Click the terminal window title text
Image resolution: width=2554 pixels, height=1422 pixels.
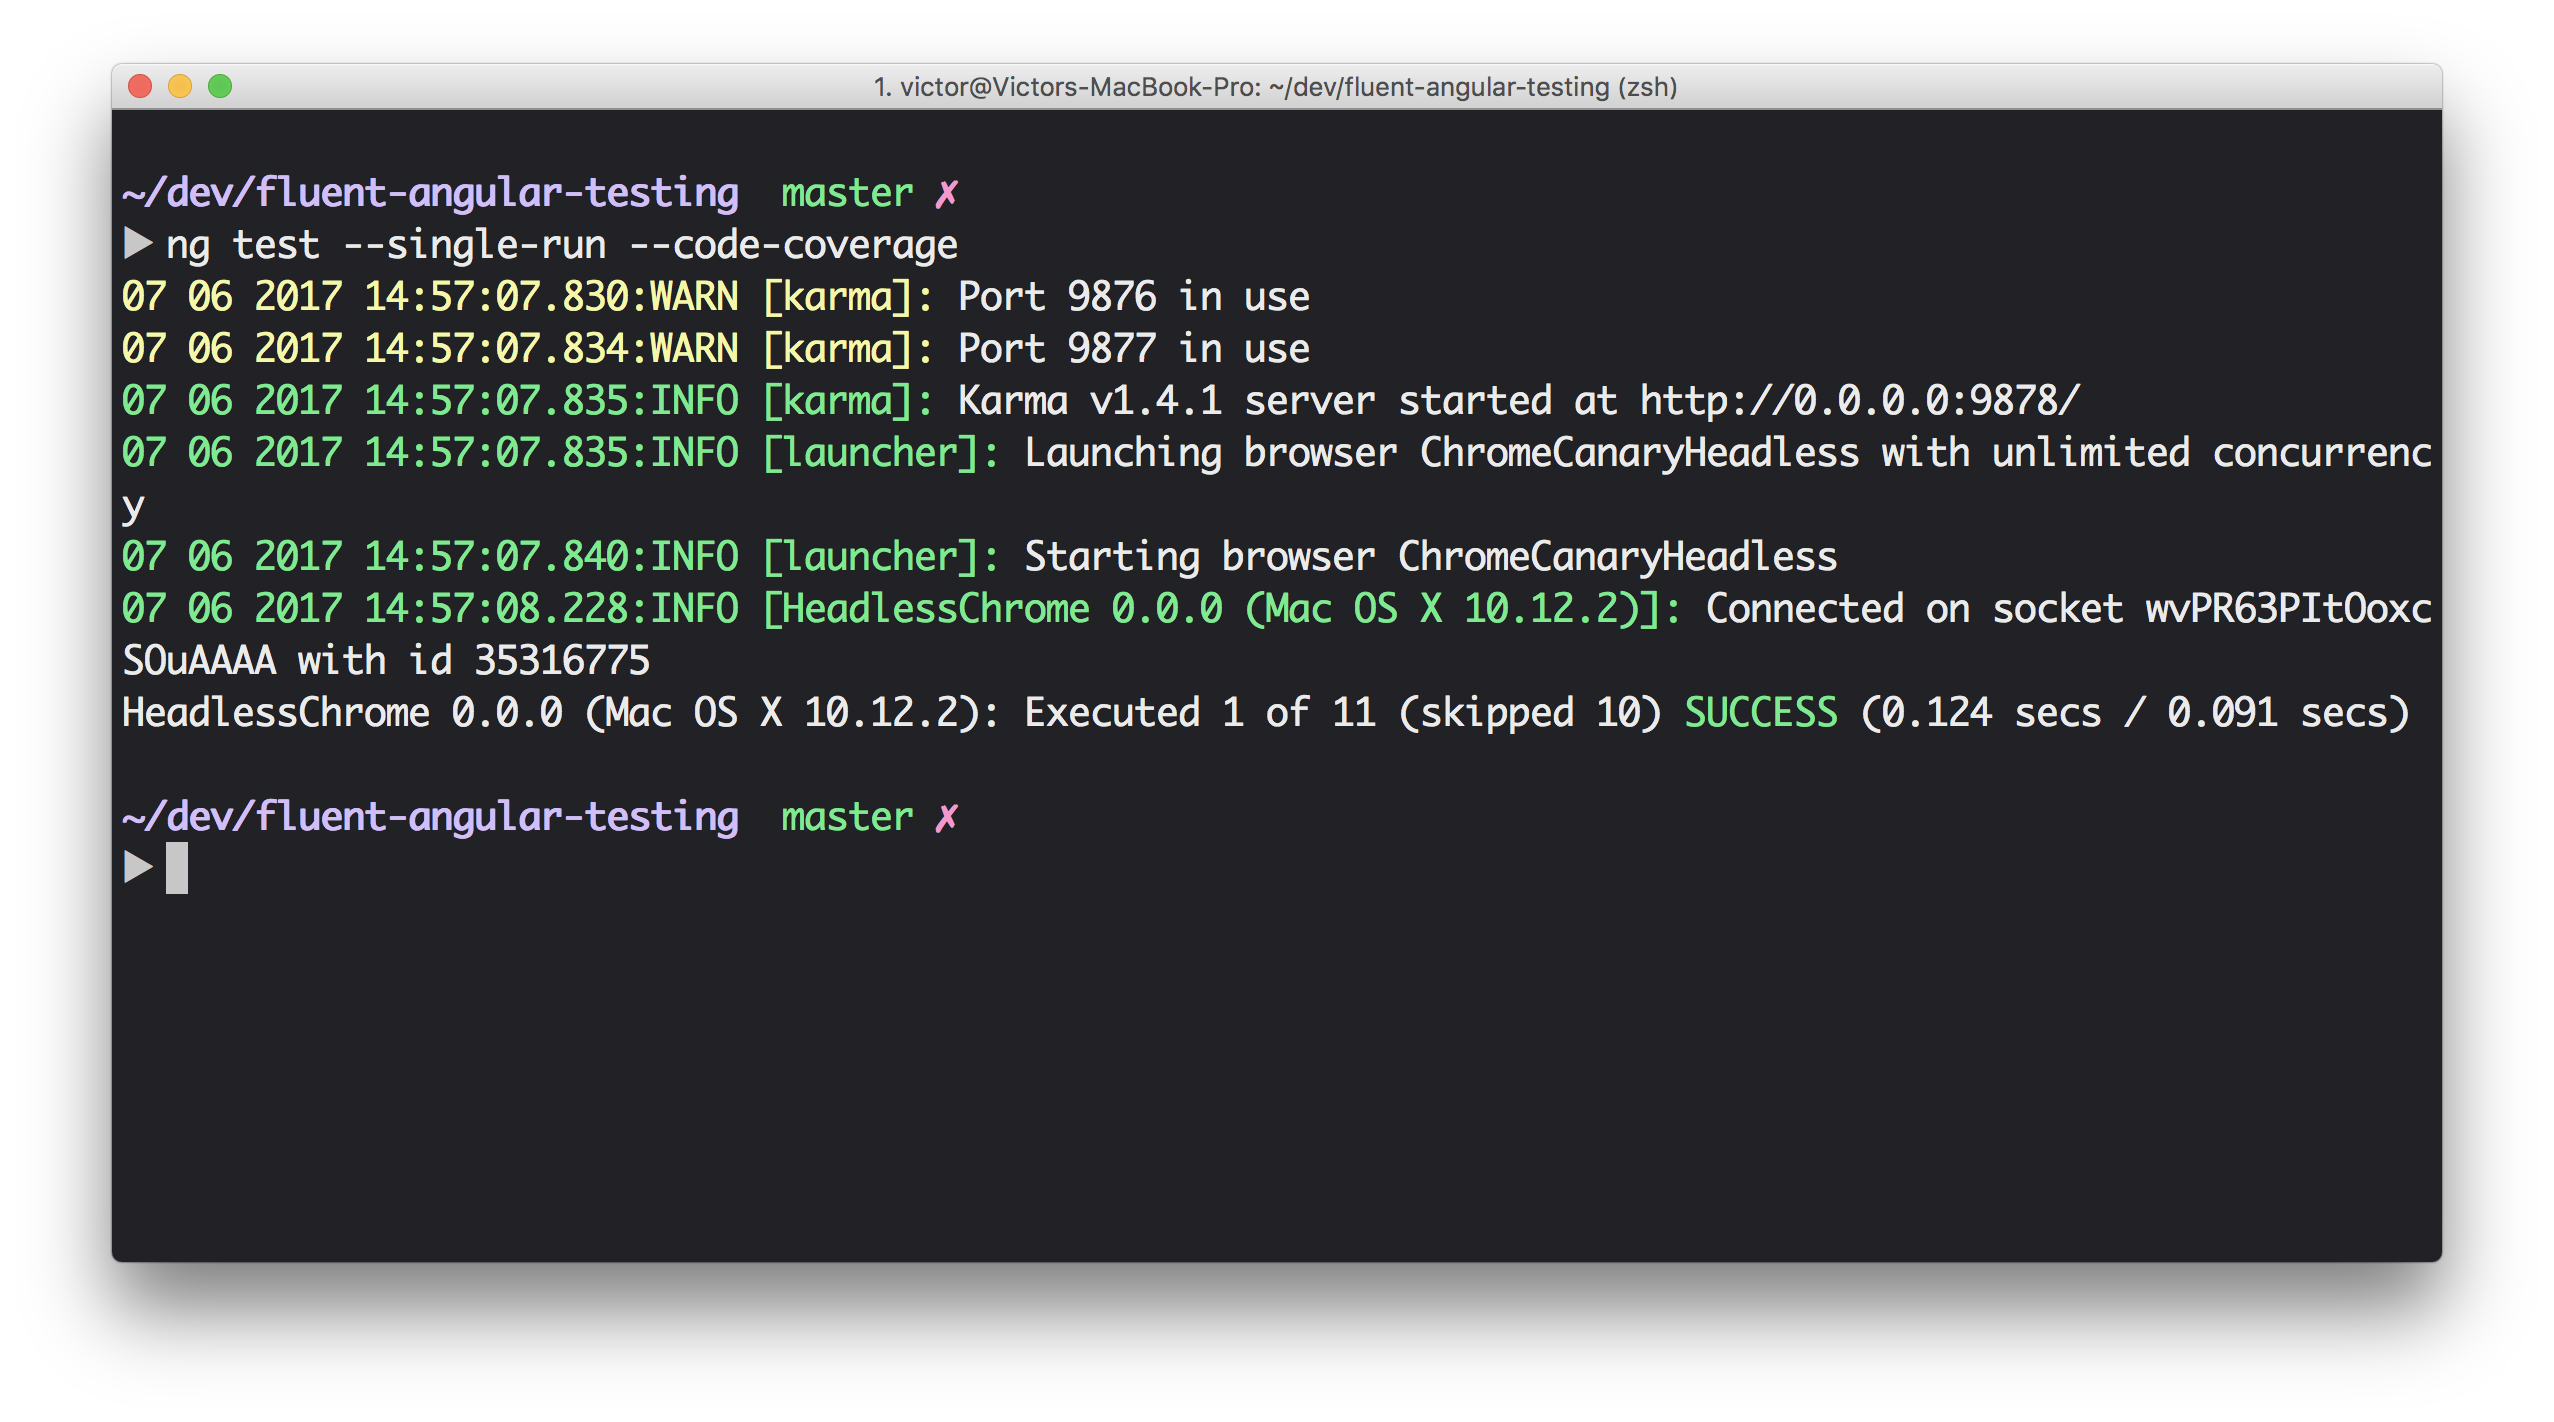(1275, 87)
